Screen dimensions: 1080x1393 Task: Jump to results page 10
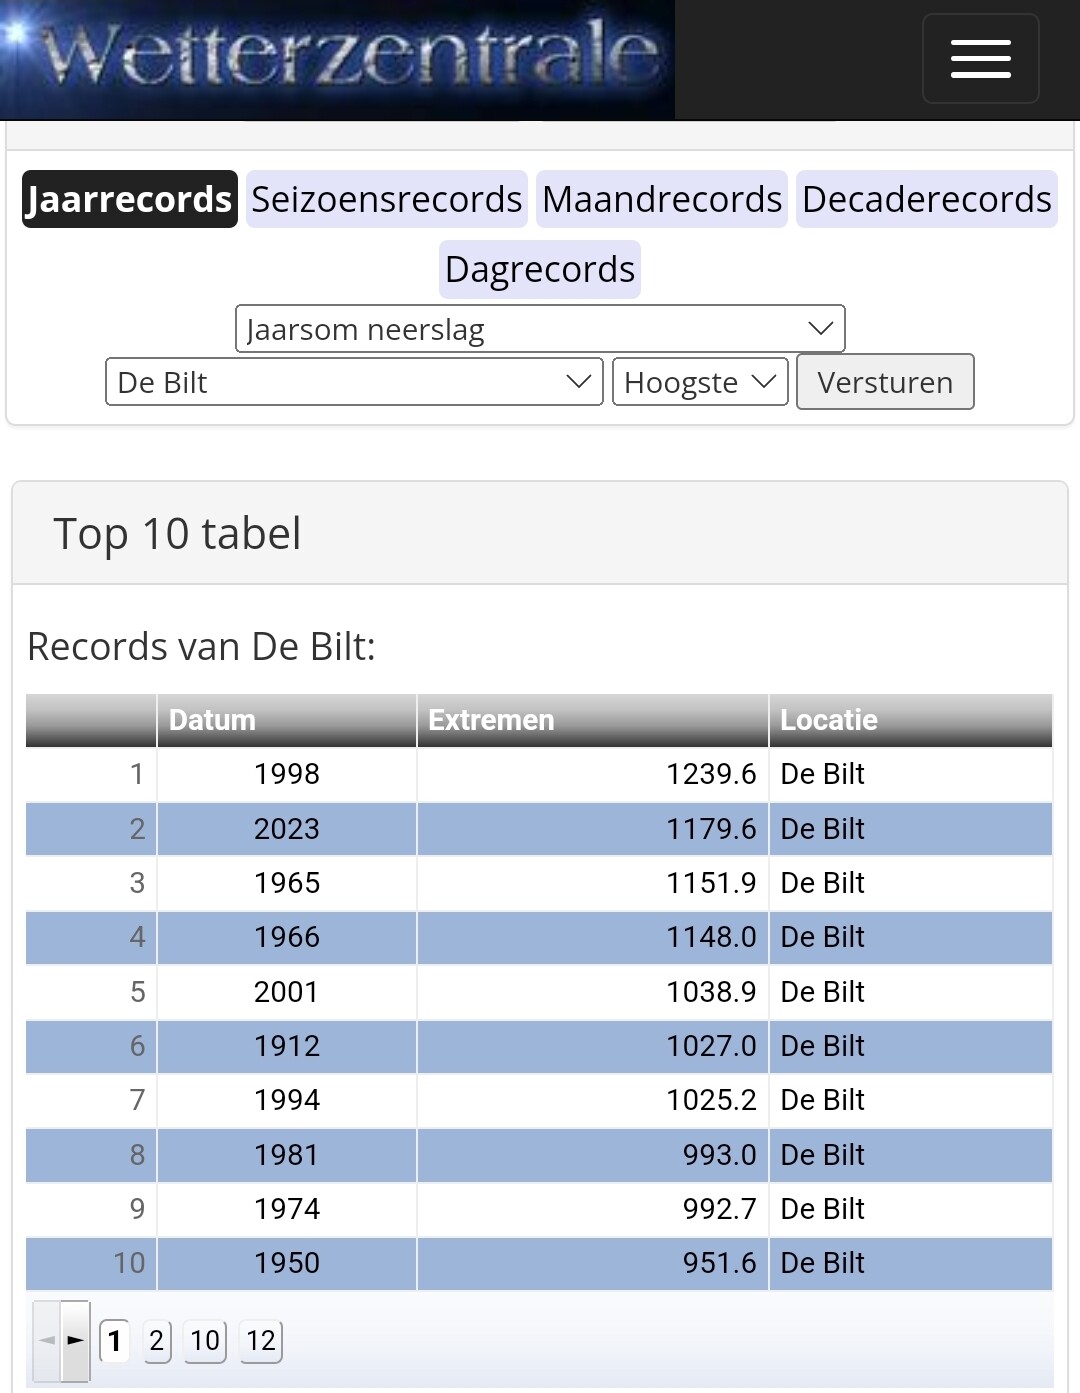coord(205,1340)
